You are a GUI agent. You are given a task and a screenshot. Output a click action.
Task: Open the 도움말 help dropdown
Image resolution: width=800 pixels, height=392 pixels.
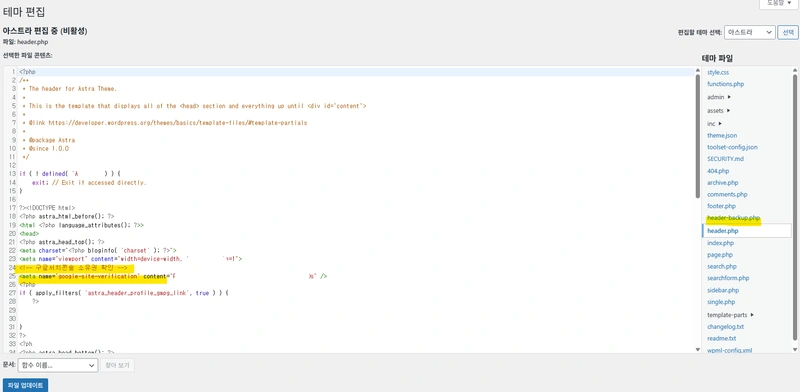[x=779, y=3]
